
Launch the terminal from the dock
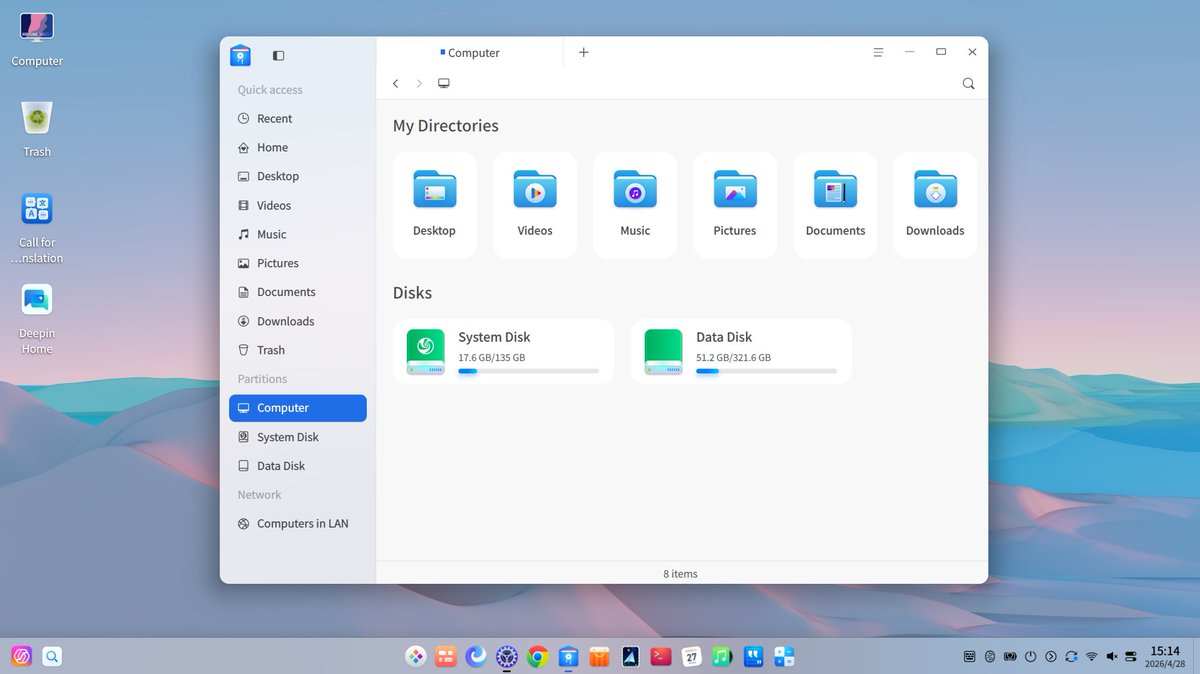click(661, 656)
